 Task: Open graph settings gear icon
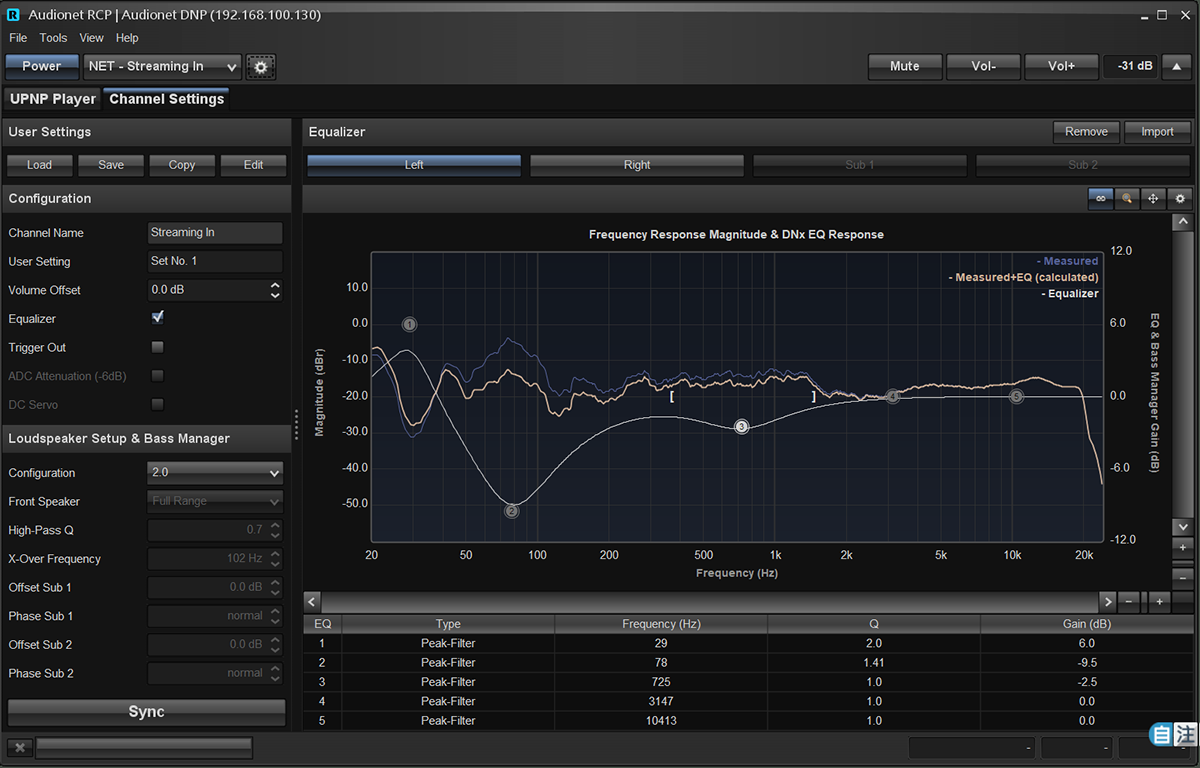(1180, 198)
